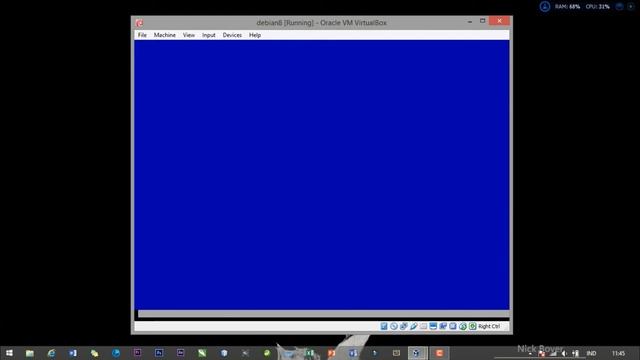Viewport: 640px width, 360px height.
Task: Open the orange C recorder taskbar icon
Action: [439, 353]
